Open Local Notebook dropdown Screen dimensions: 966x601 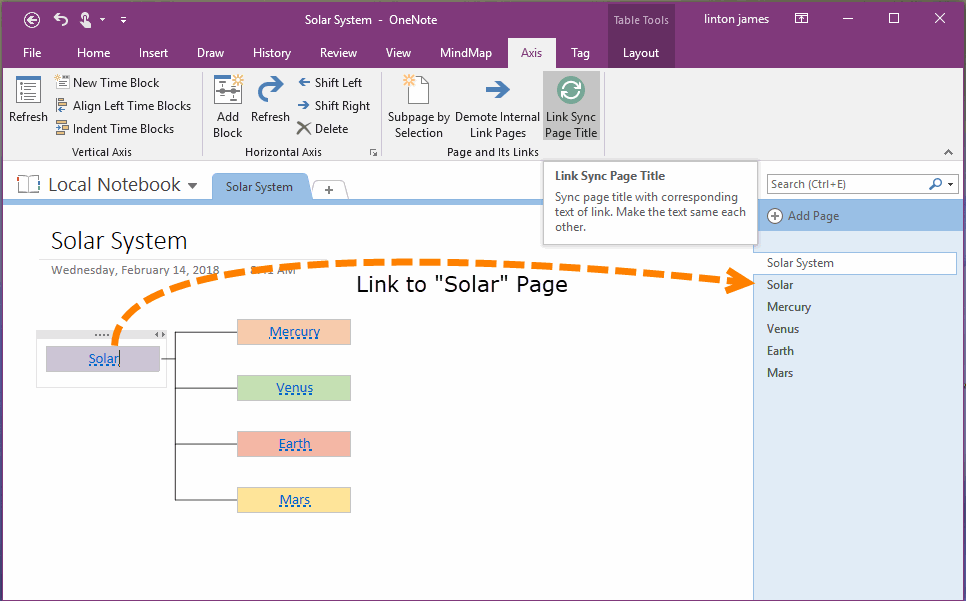pos(193,185)
